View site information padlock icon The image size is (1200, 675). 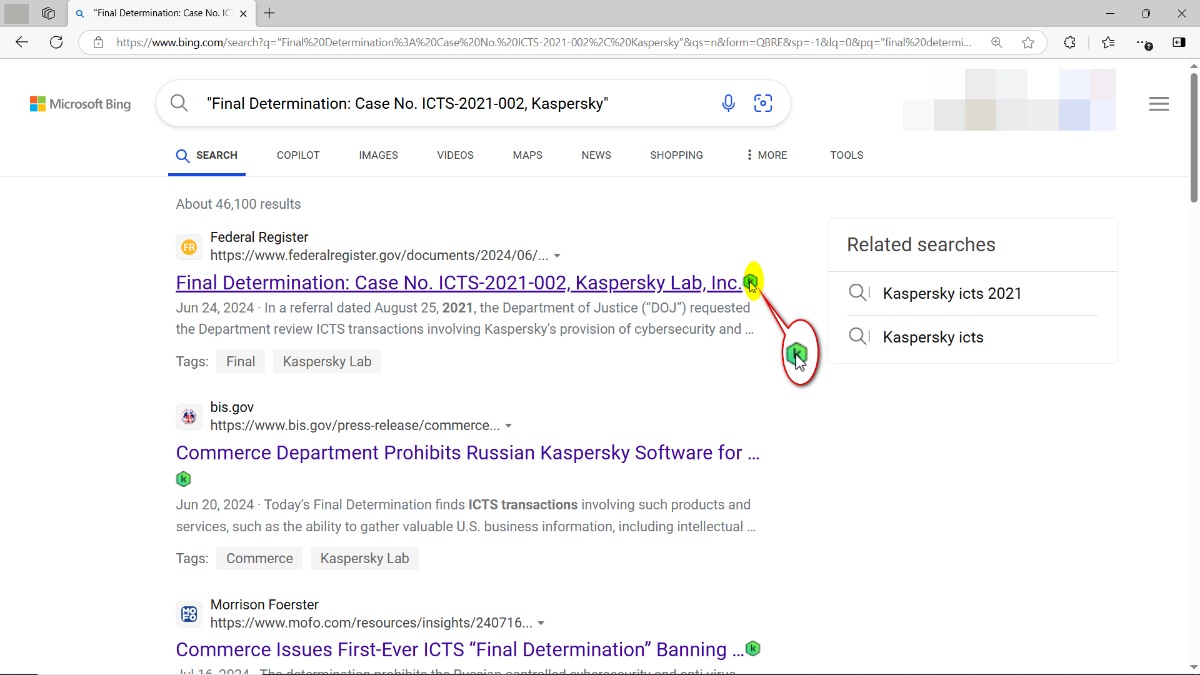[x=98, y=43]
